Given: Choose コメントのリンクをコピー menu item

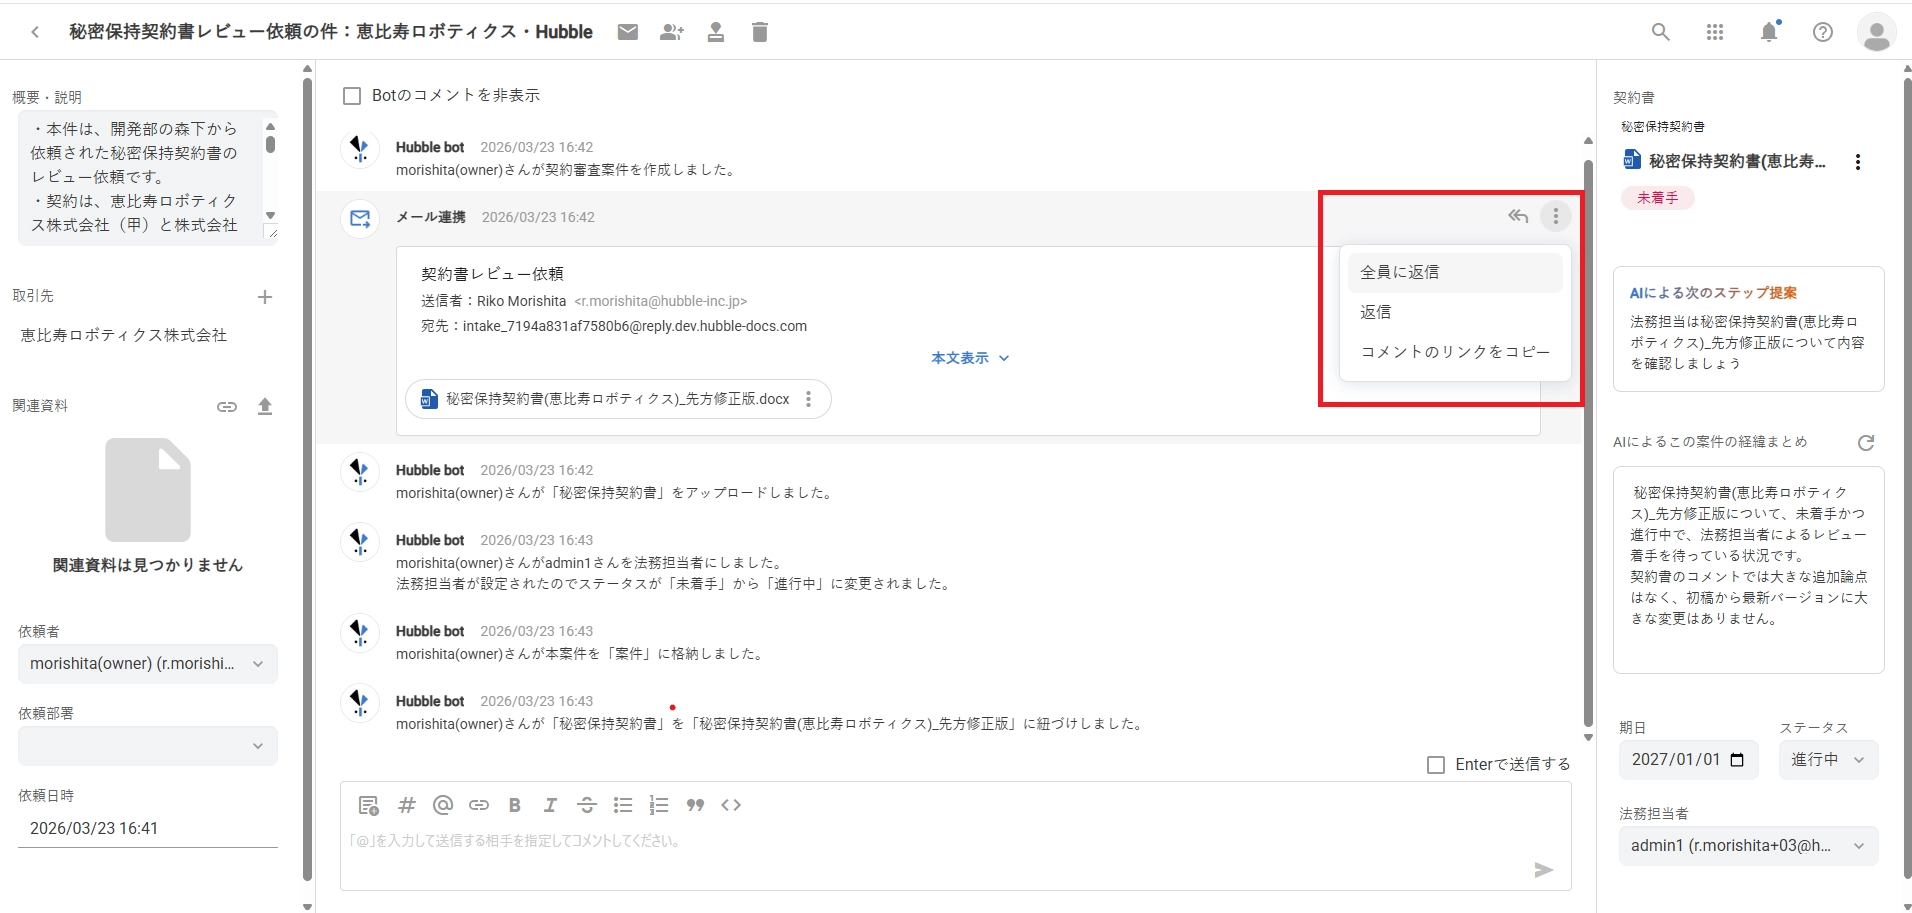Looking at the screenshot, I should pyautogui.click(x=1454, y=352).
